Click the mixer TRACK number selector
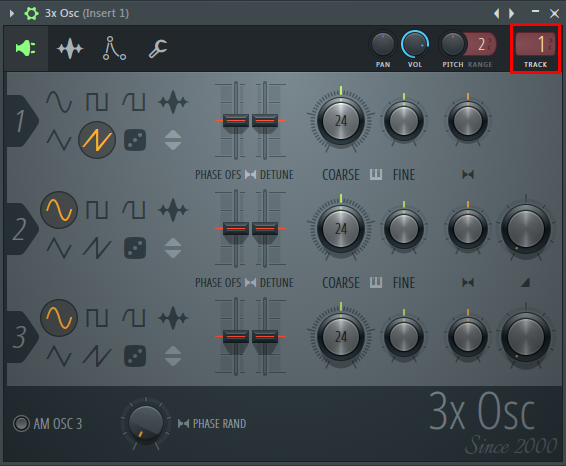 535,44
